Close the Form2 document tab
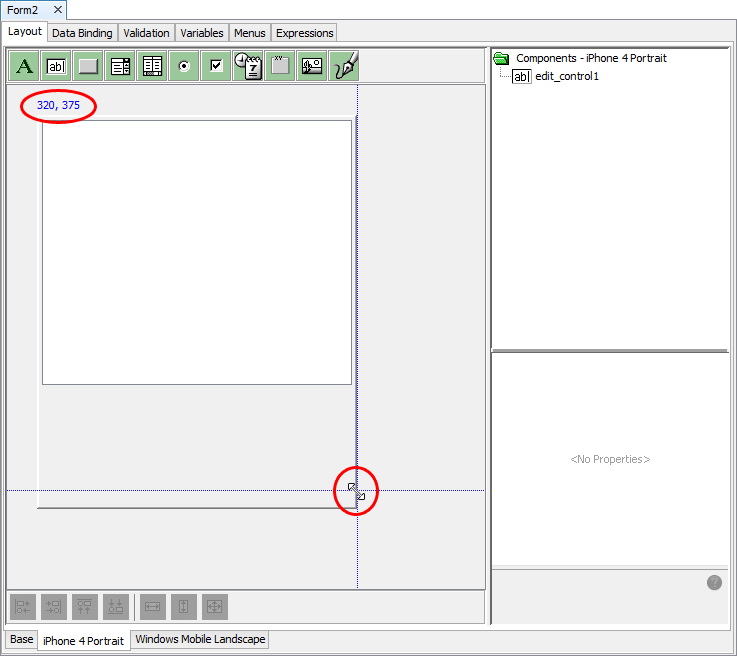Viewport: 737px width, 656px height. (57, 9)
